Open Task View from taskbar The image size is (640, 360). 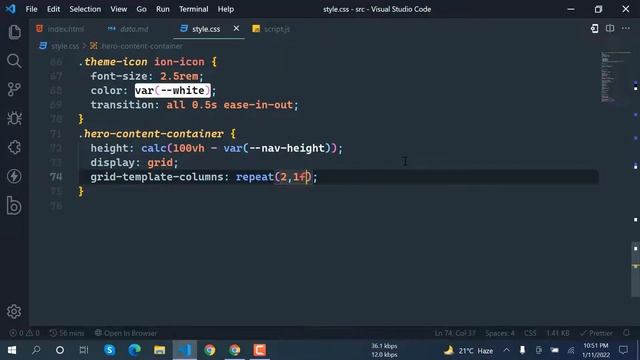[84, 350]
